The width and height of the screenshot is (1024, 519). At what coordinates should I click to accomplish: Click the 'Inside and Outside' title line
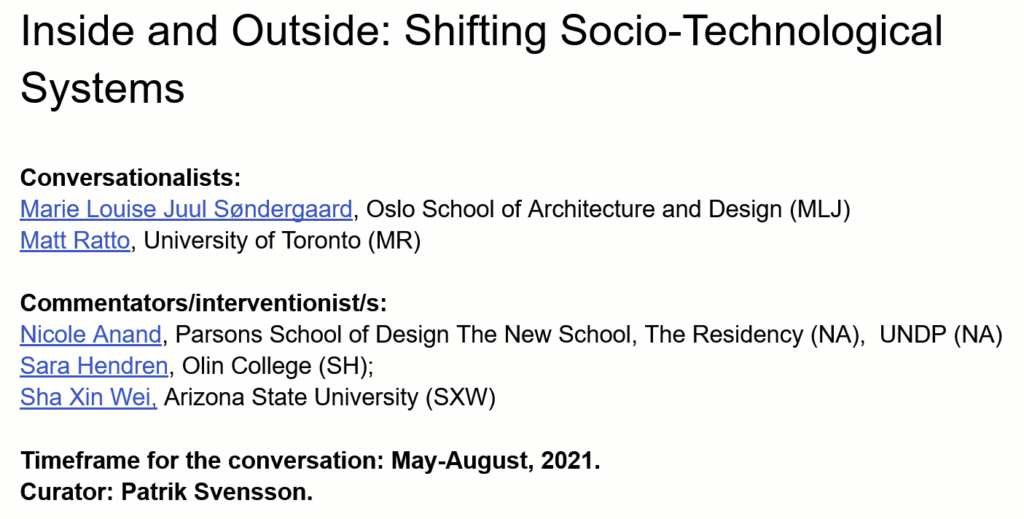point(481,34)
